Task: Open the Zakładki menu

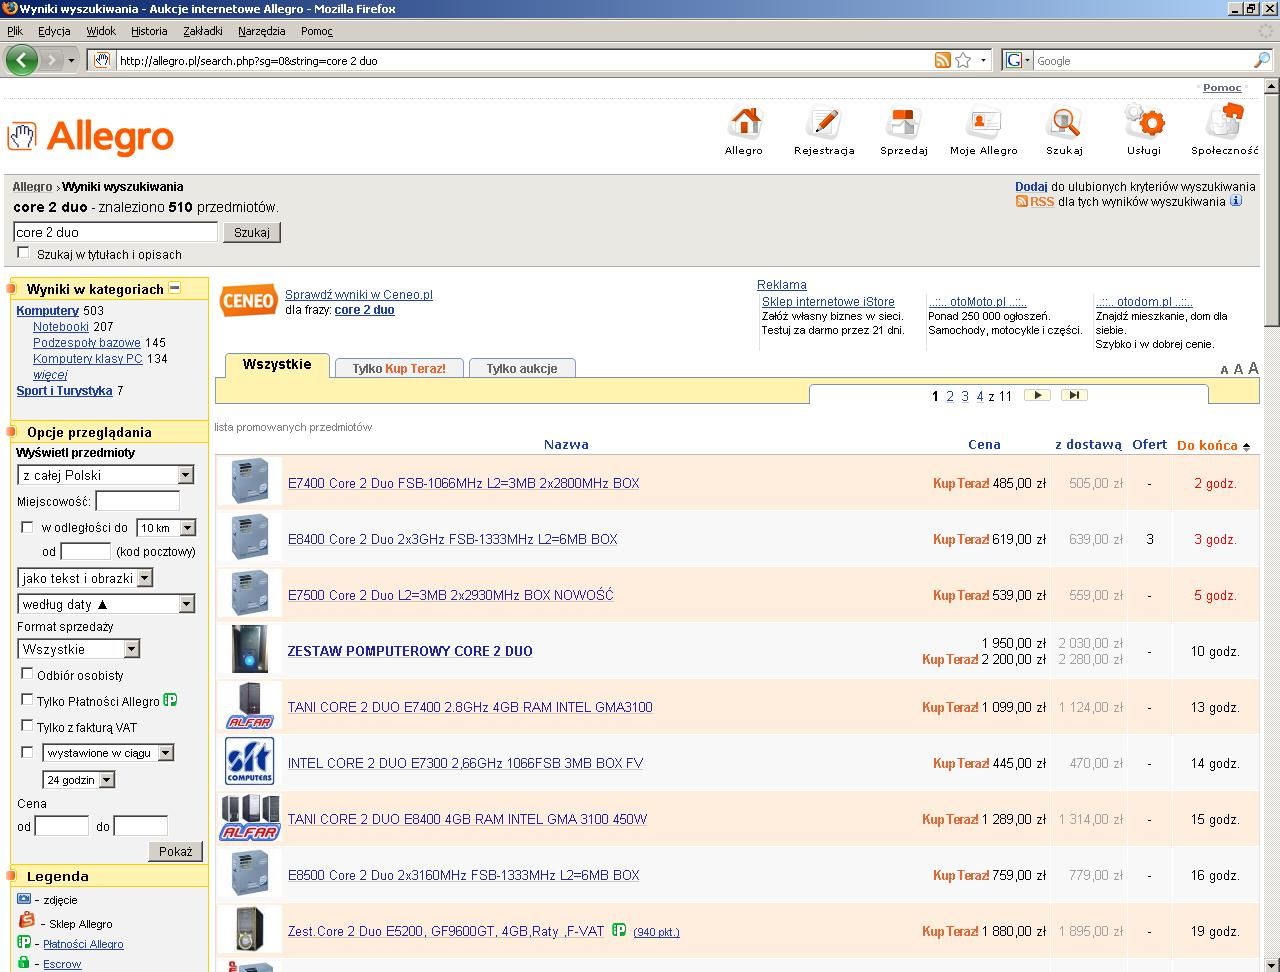Action: [x=203, y=31]
